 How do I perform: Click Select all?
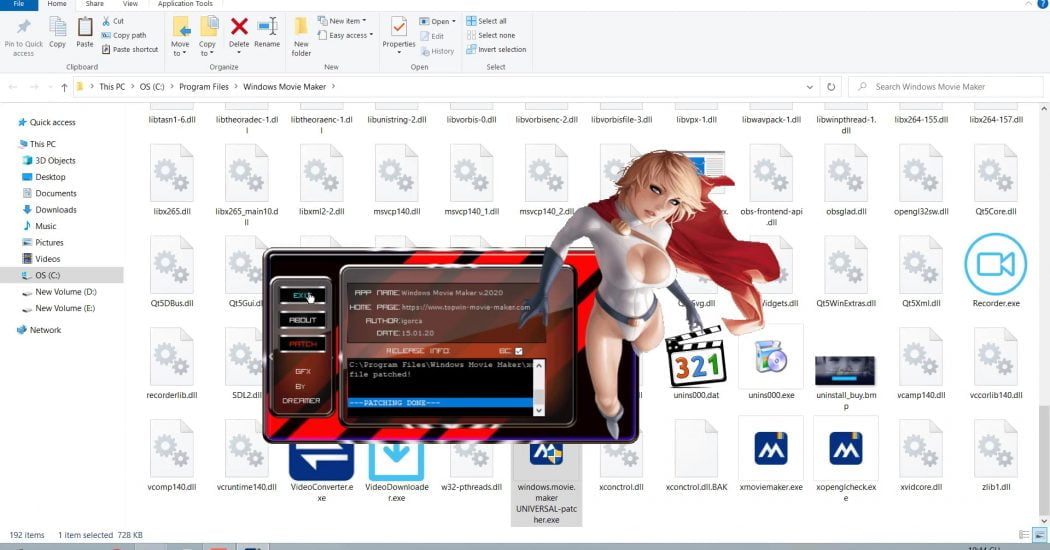tap(487, 21)
